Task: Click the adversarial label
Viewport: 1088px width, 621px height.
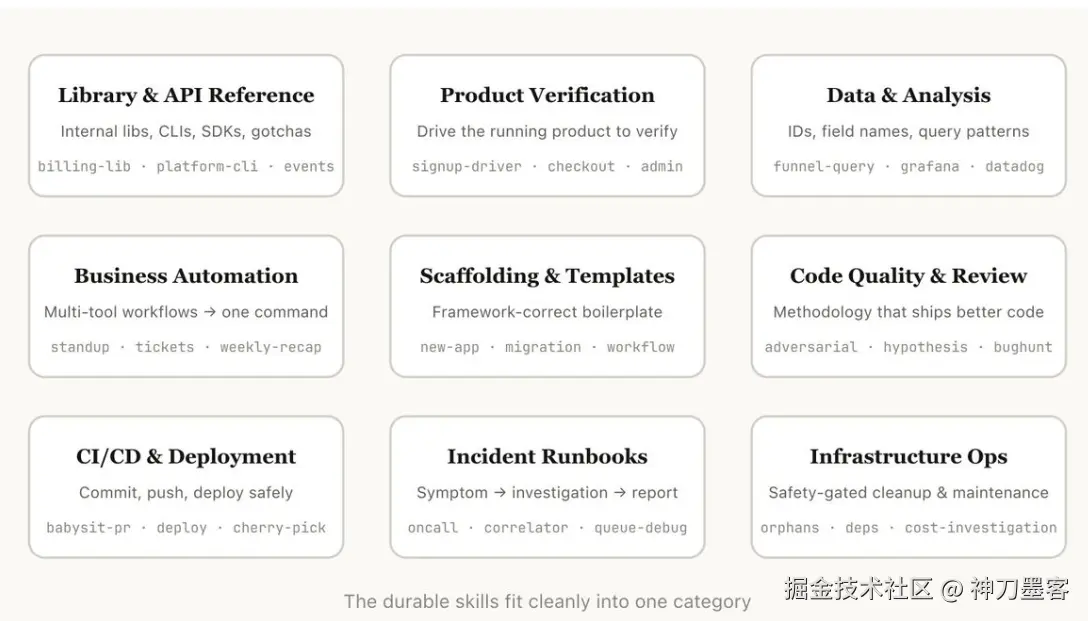Action: click(811, 347)
